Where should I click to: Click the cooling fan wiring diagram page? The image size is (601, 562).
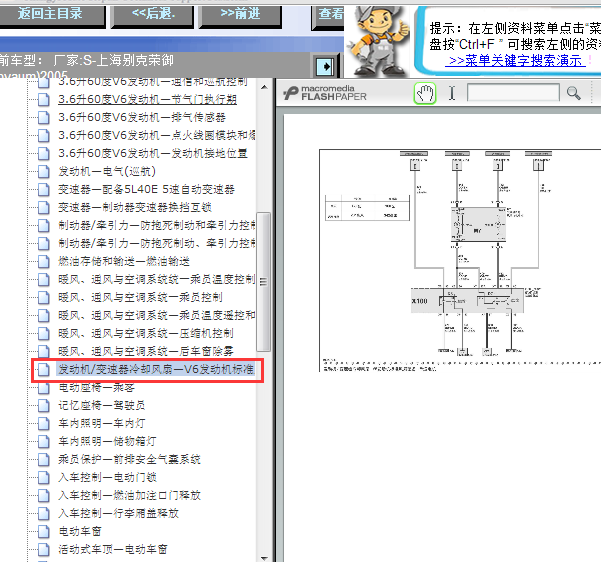460,261
